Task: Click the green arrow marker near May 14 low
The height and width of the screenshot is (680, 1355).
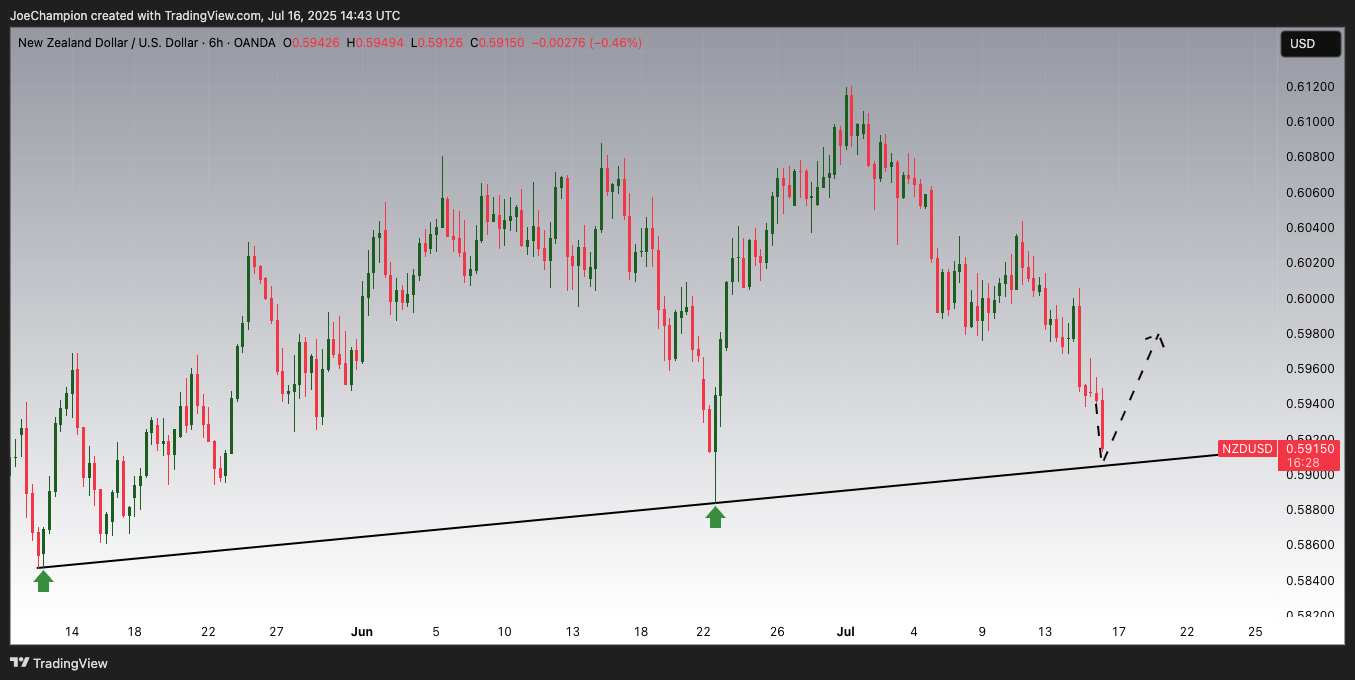Action: (x=43, y=580)
